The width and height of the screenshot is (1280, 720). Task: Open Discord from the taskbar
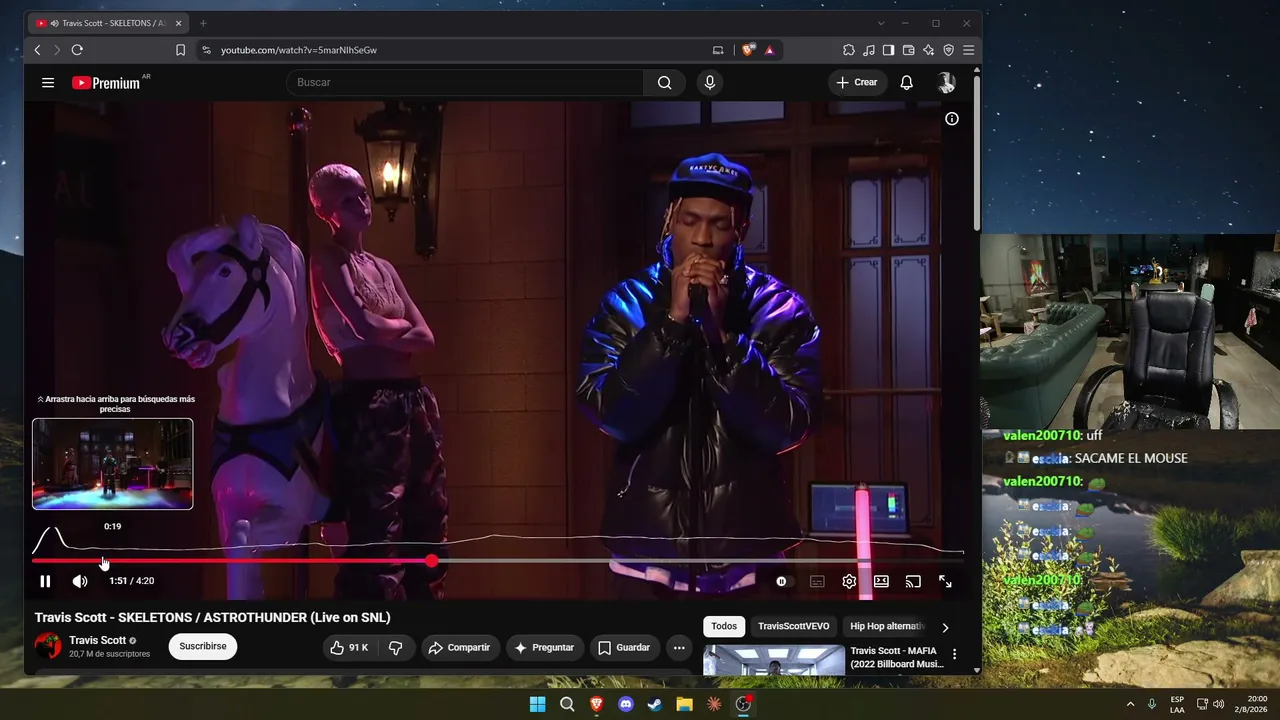tap(626, 704)
